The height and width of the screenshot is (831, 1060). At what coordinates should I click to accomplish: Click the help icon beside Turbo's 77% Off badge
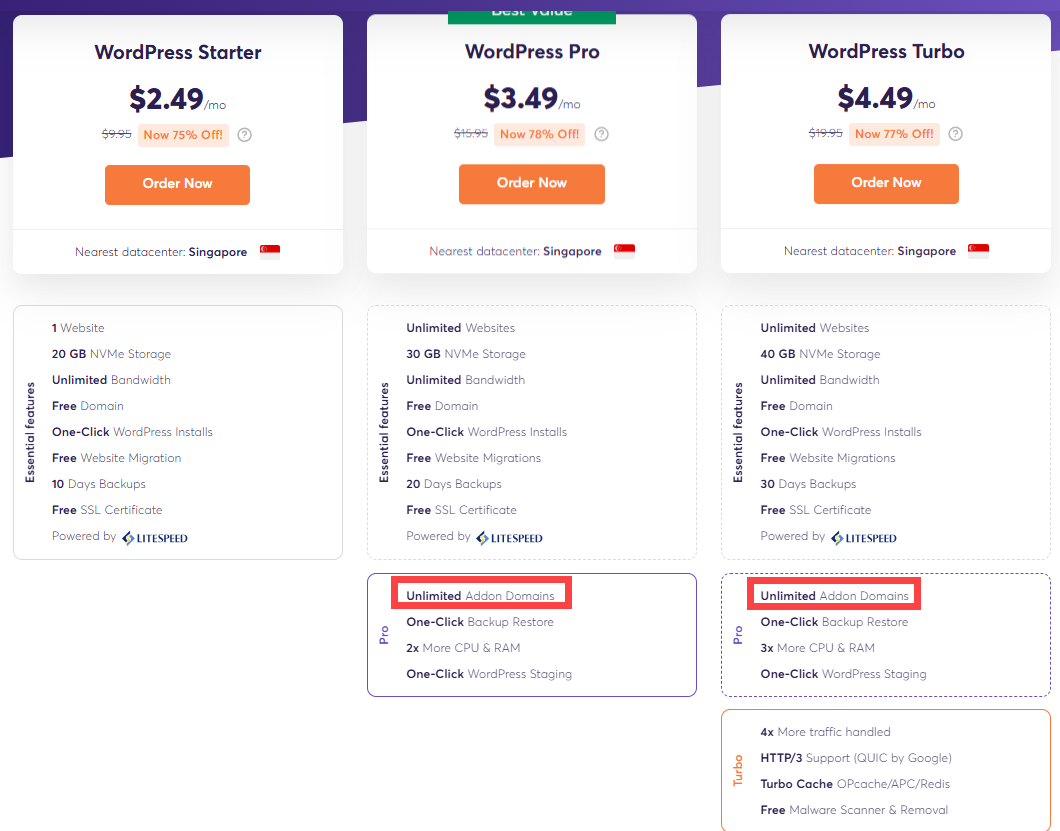coord(955,134)
